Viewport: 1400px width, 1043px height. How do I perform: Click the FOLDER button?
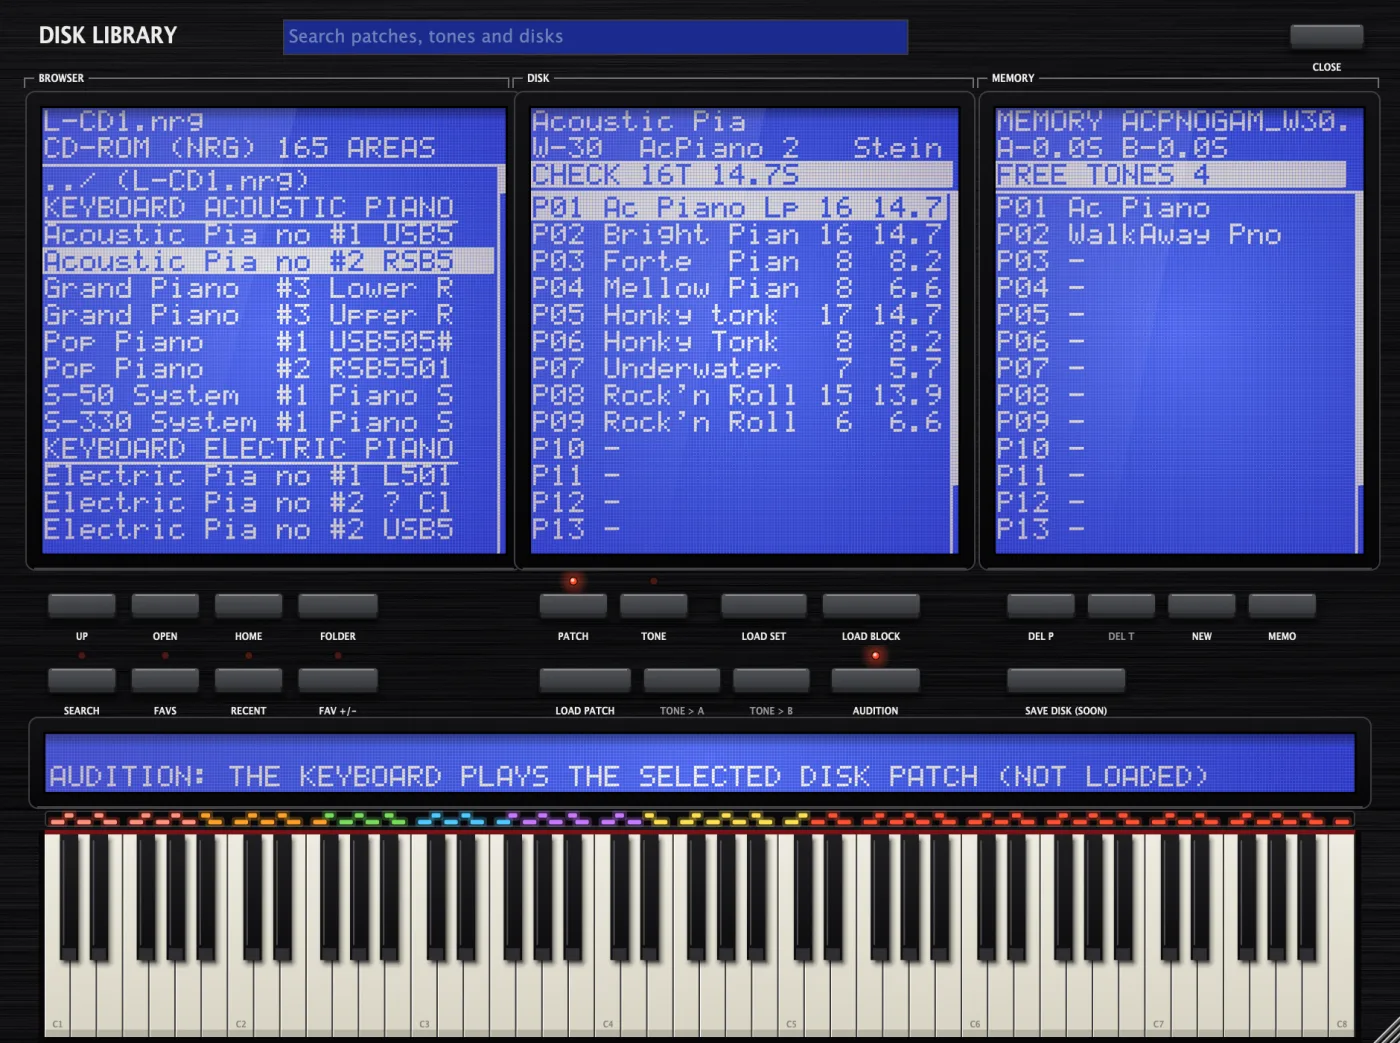(338, 606)
